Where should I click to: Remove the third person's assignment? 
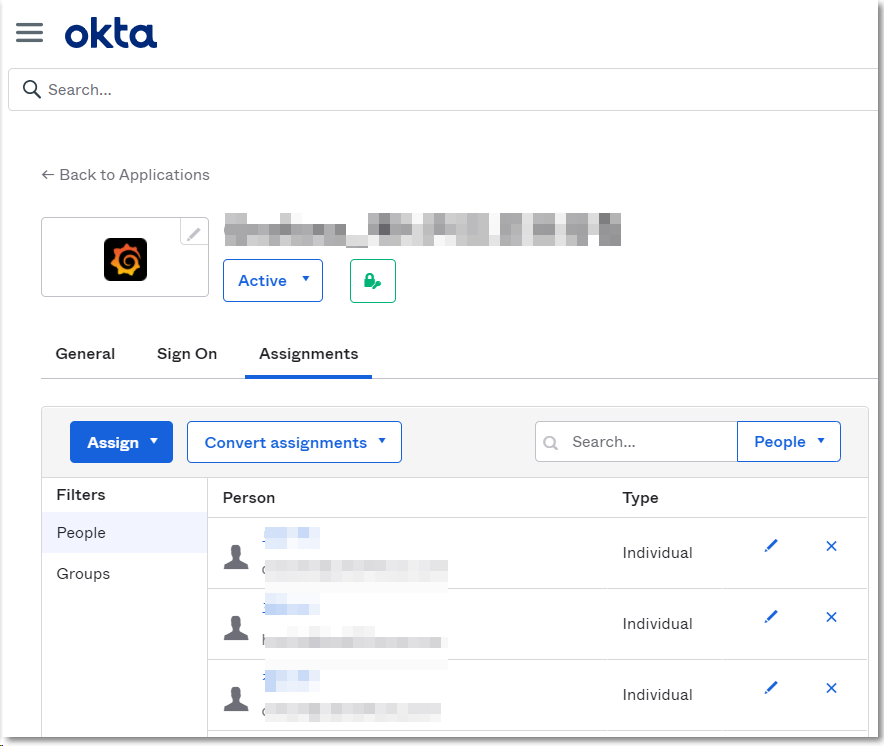(x=831, y=688)
